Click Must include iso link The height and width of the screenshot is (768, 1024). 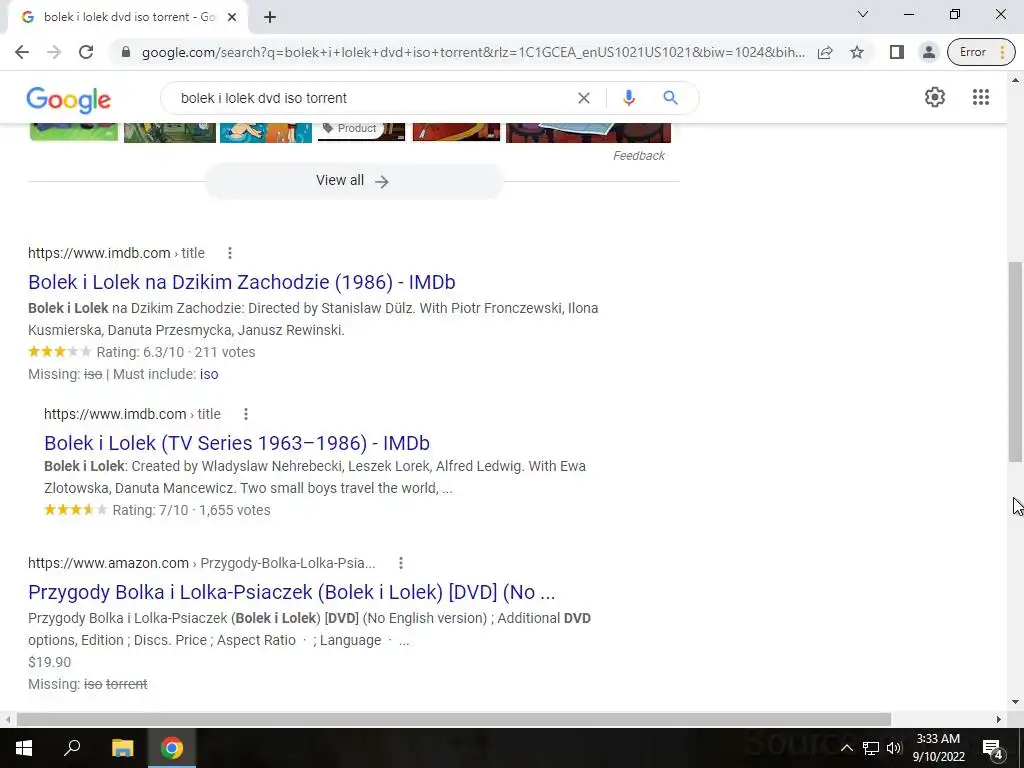pyautogui.click(x=209, y=374)
